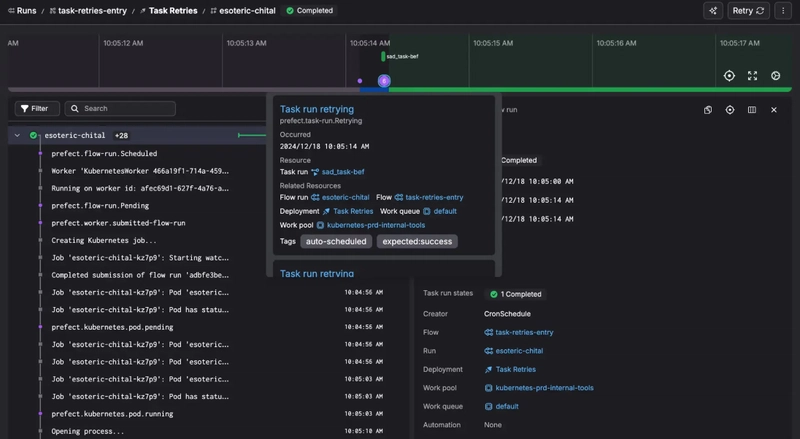The height and width of the screenshot is (439, 800).
Task: Click the Search events field
Action: [120, 108]
